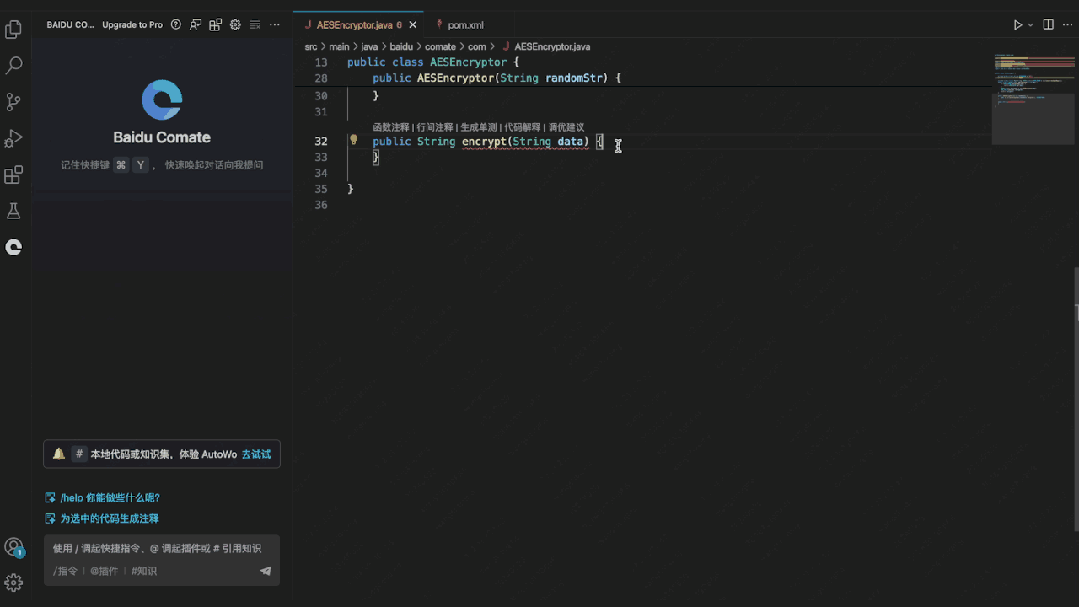1079x607 pixels.
Task: Open the Baidu Comate sidebar icon
Action: [13, 247]
